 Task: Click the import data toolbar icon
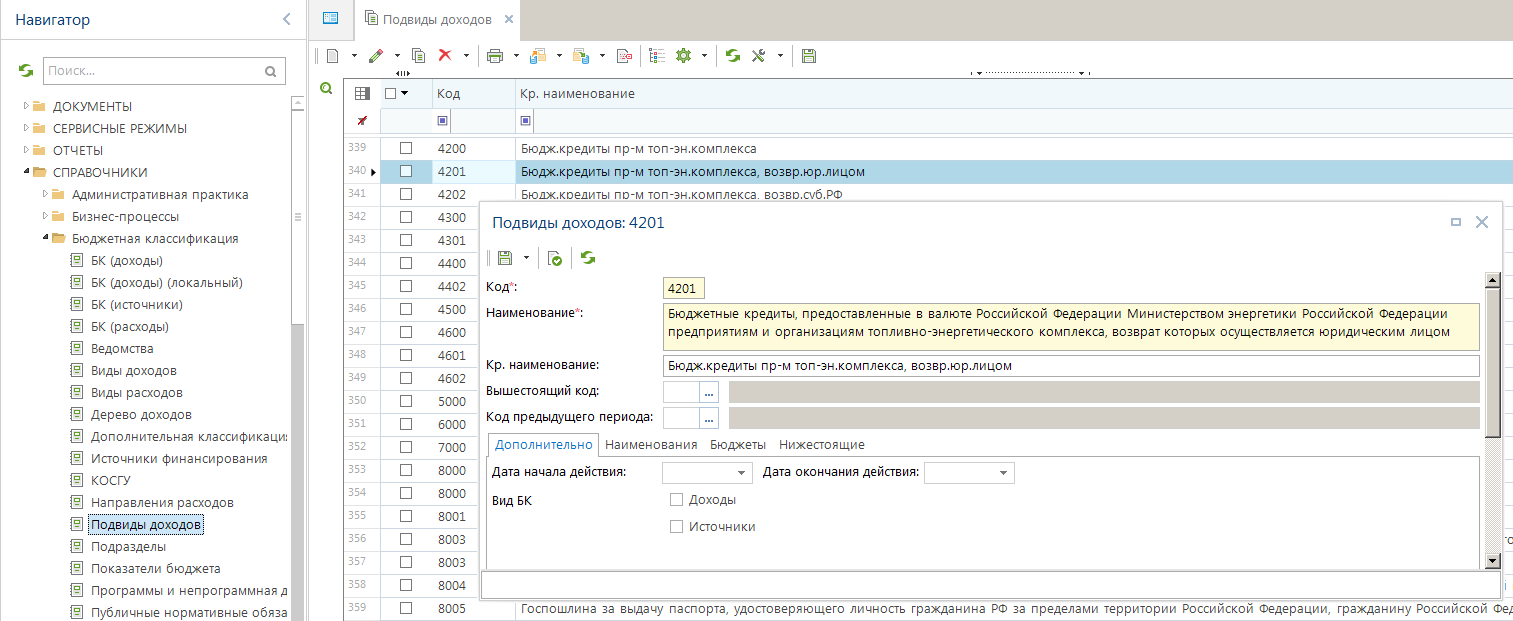[581, 56]
